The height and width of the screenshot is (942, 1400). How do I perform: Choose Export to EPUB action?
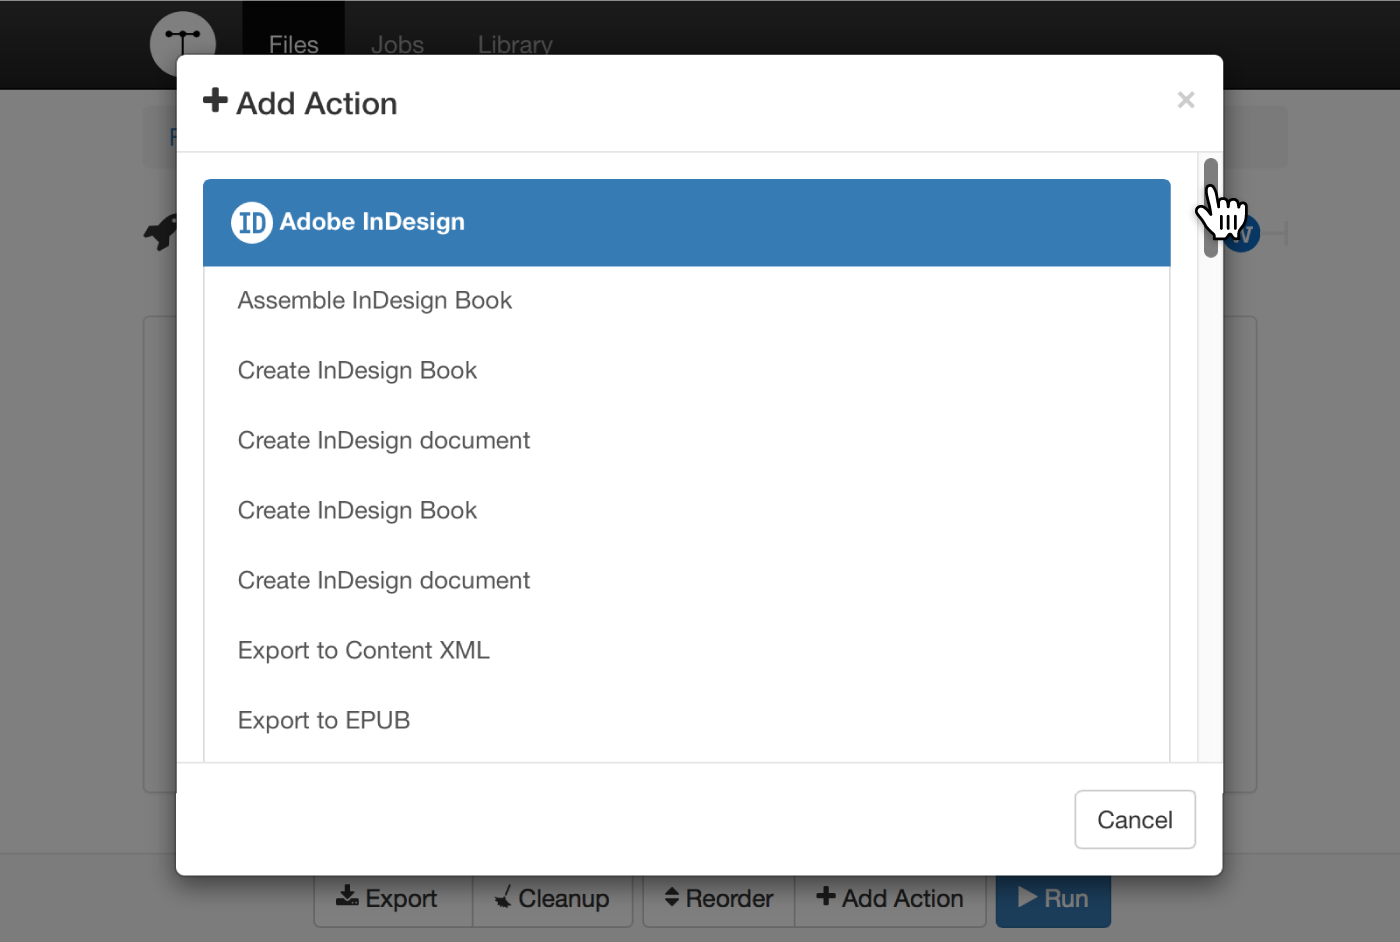324,721
